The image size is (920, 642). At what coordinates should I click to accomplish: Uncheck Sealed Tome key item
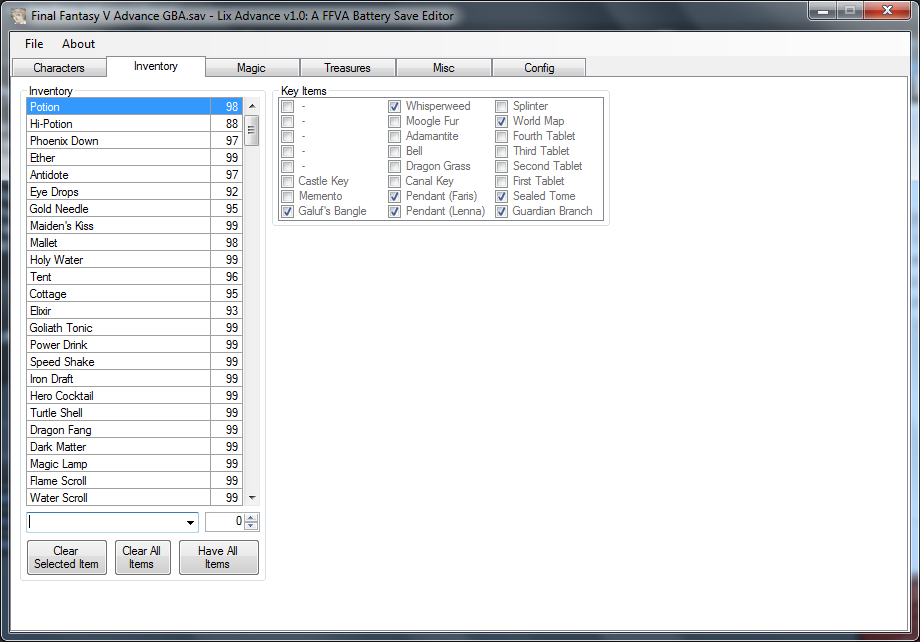click(502, 197)
